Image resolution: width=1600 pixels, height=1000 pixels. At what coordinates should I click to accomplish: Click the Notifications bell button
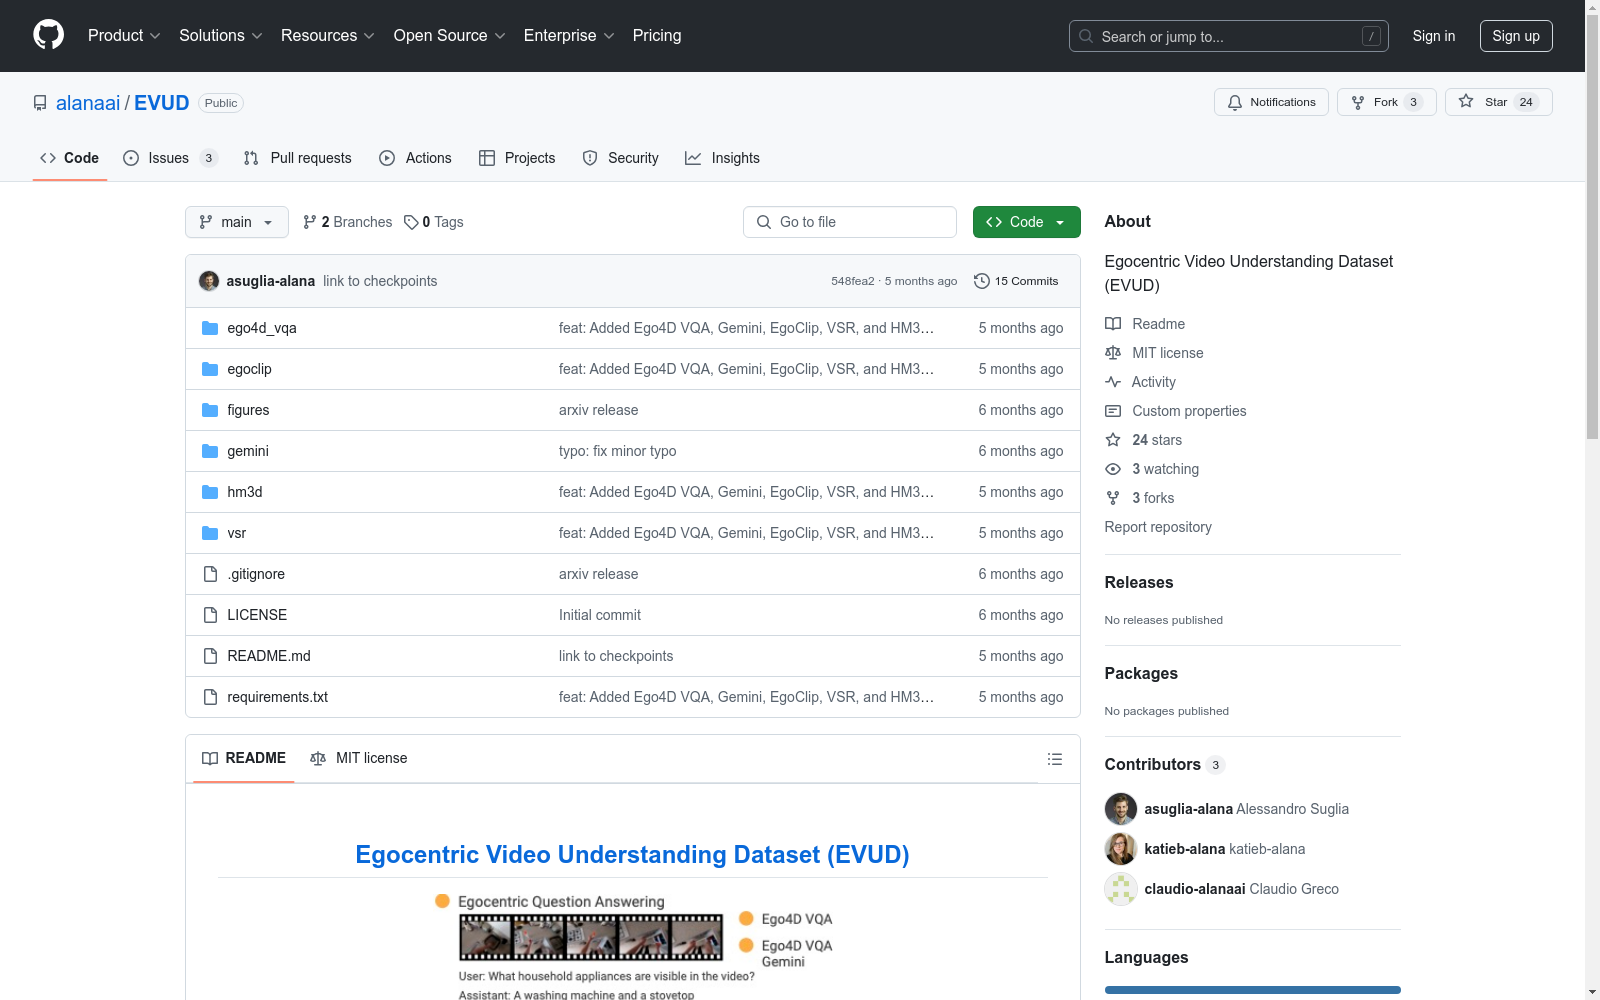pos(1271,102)
